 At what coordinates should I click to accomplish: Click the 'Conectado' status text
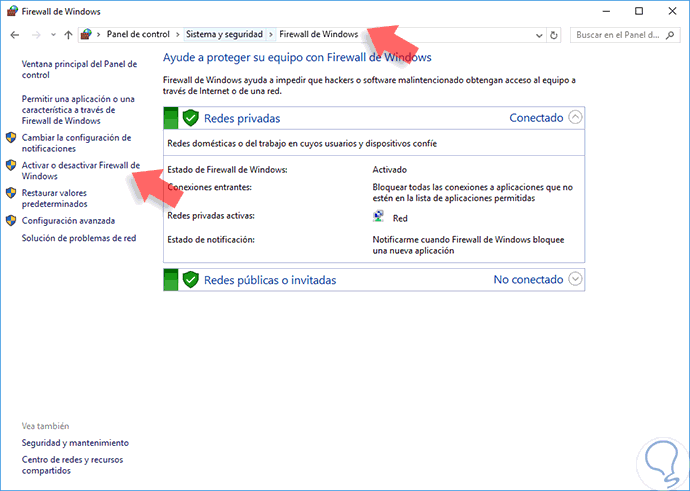tap(536, 118)
